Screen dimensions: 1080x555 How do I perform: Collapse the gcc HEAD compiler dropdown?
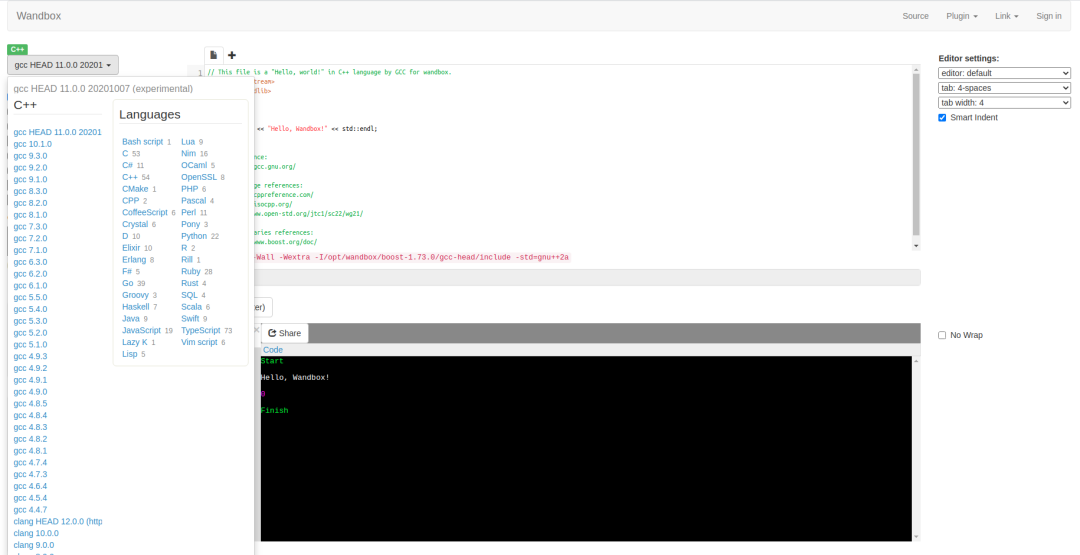click(x=63, y=65)
